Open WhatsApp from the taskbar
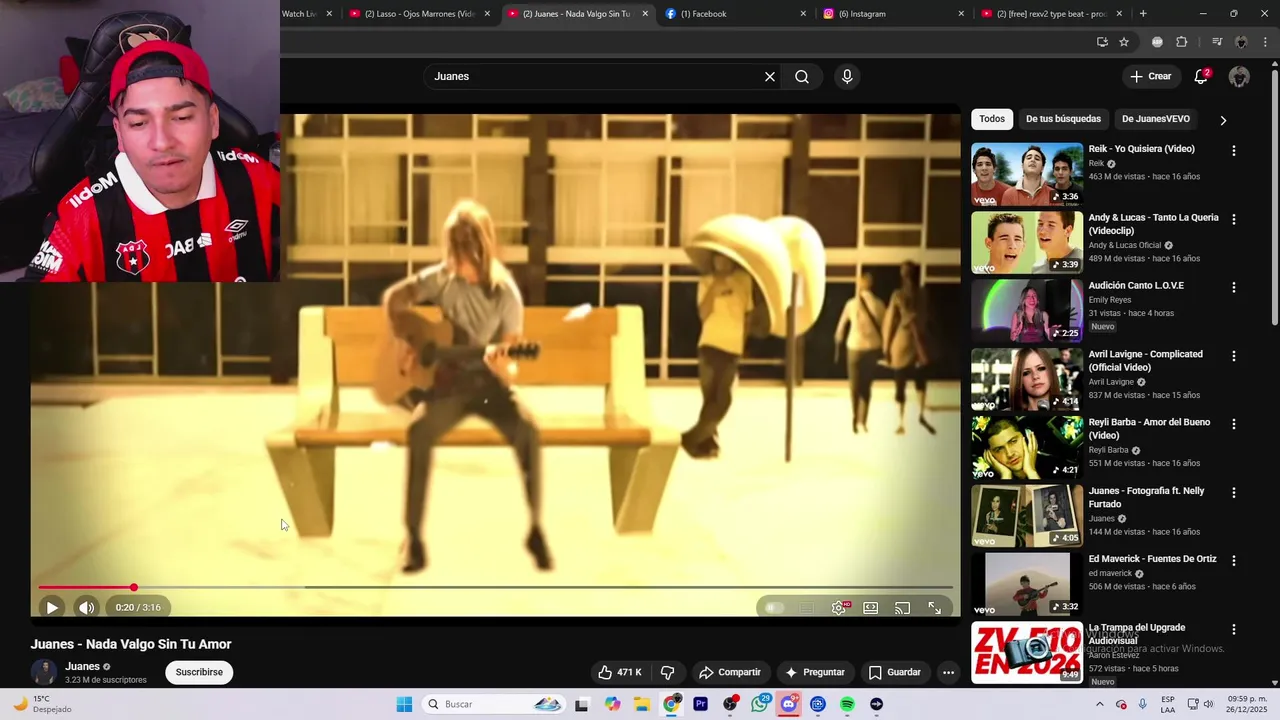 760,704
